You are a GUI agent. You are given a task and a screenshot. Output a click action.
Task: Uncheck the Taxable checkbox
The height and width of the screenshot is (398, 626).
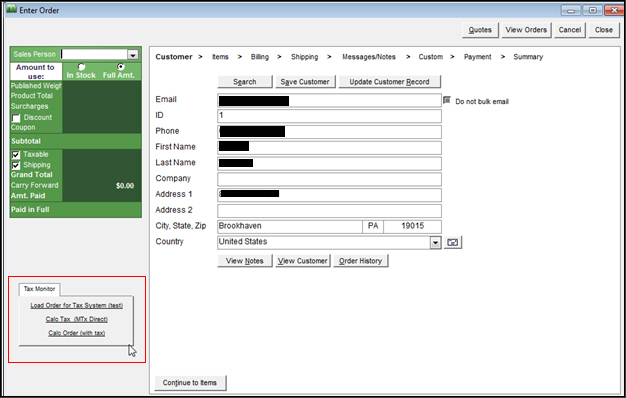16,155
